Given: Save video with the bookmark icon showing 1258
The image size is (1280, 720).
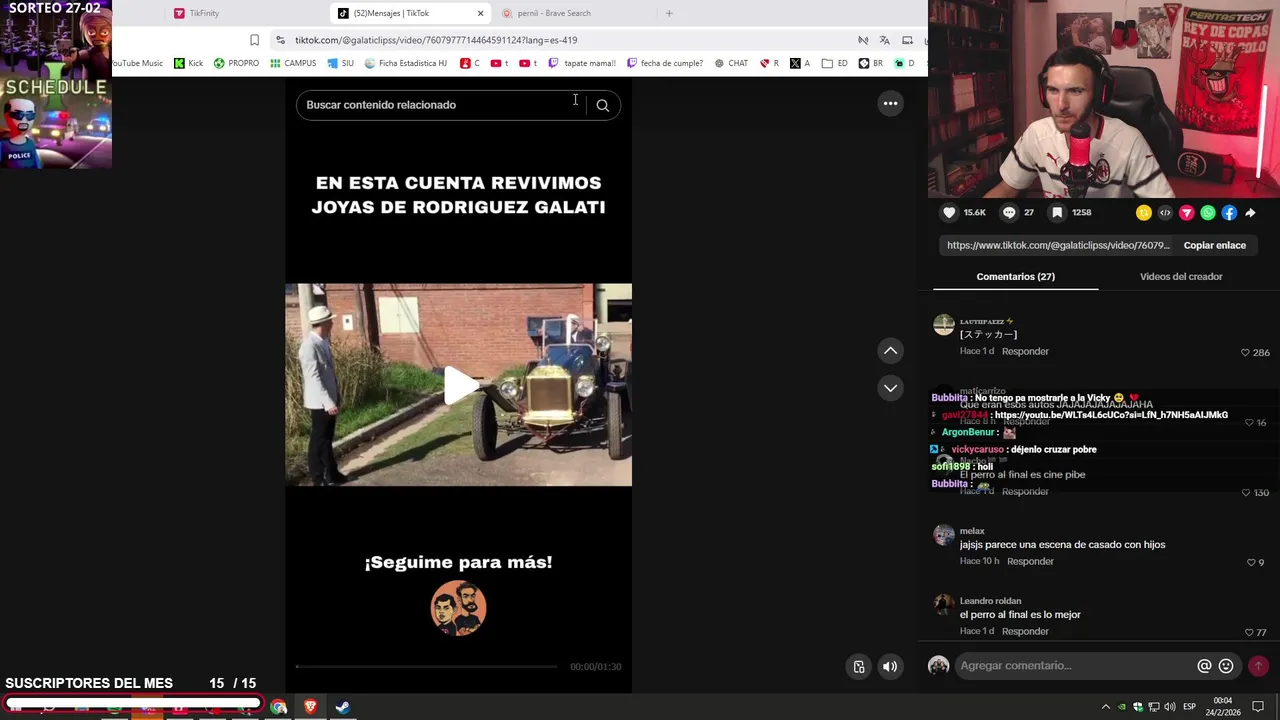Looking at the screenshot, I should click(1057, 212).
